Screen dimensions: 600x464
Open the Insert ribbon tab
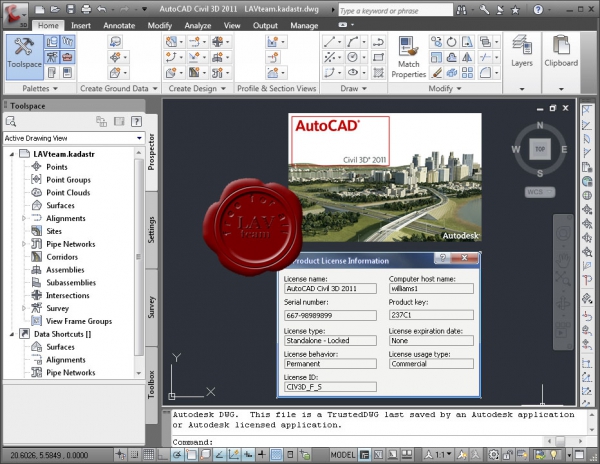click(x=81, y=26)
